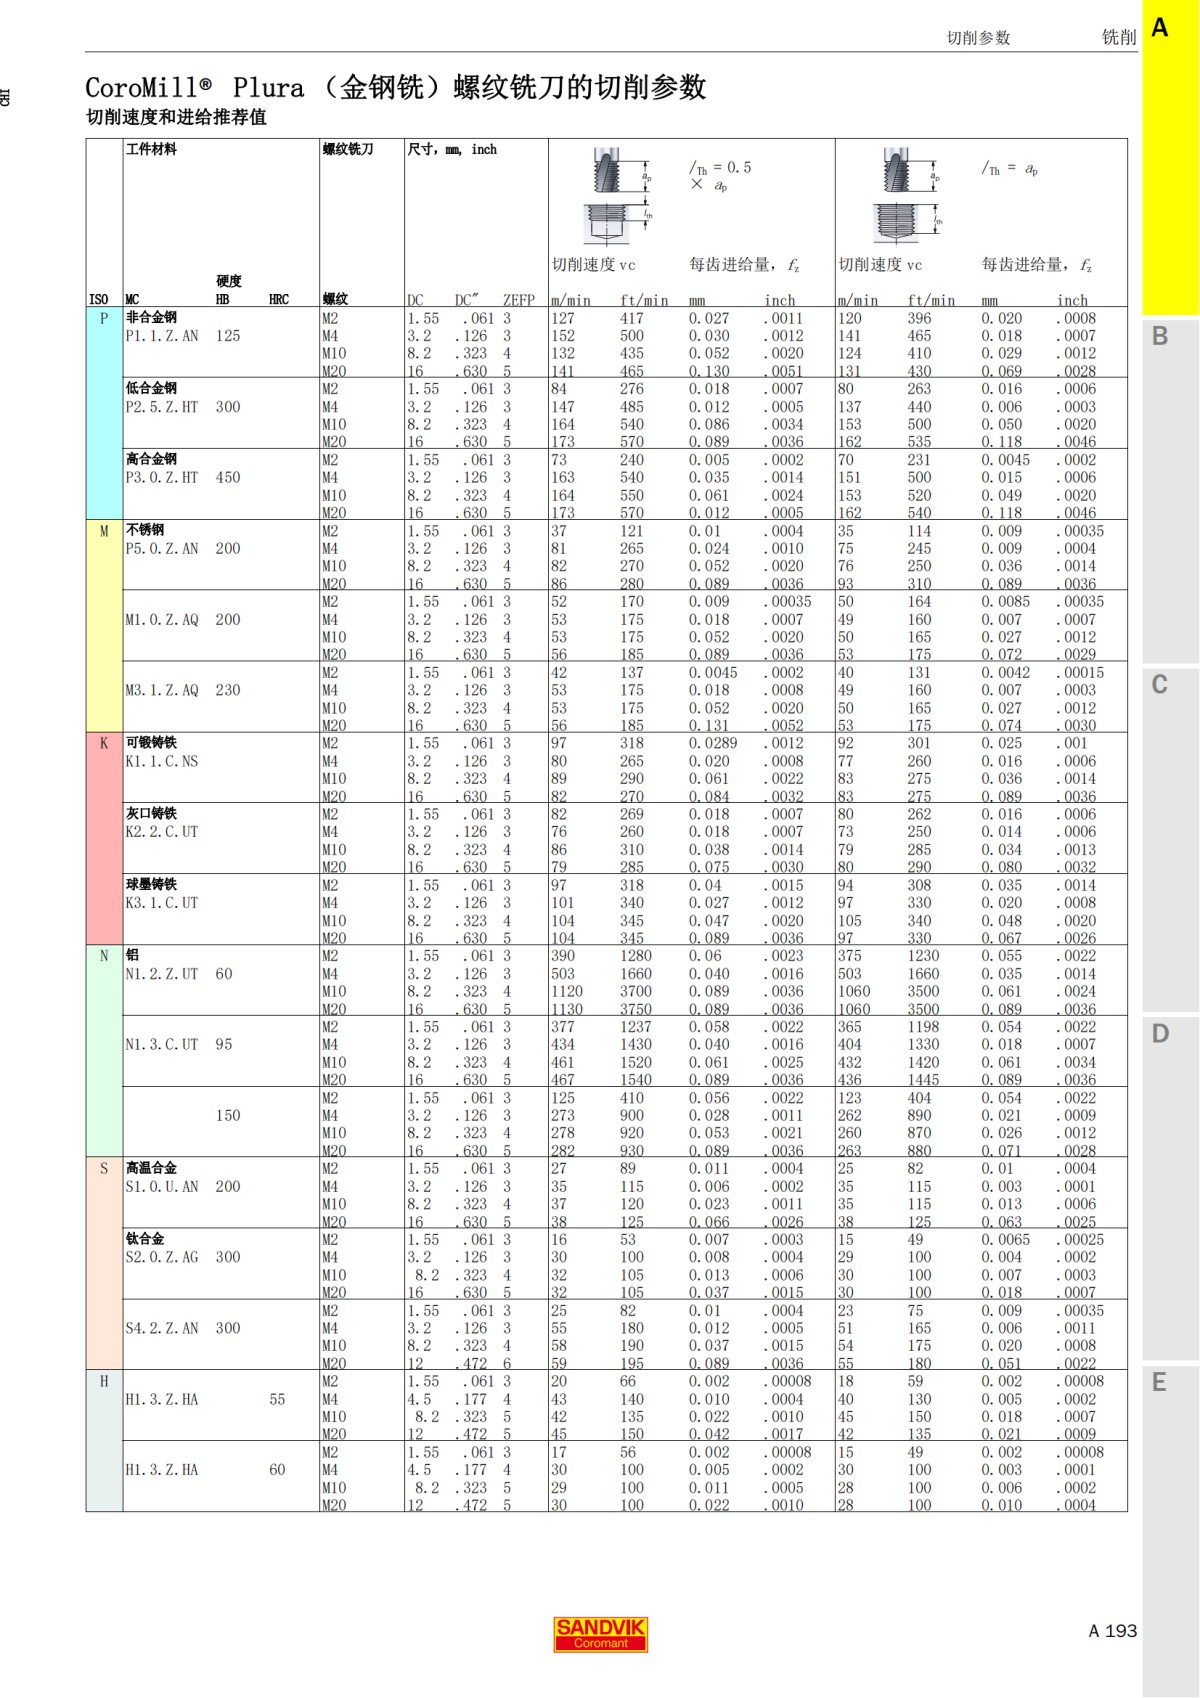1200x1698 pixels.
Task: Click the red ISO K cell
Action: (x=104, y=839)
